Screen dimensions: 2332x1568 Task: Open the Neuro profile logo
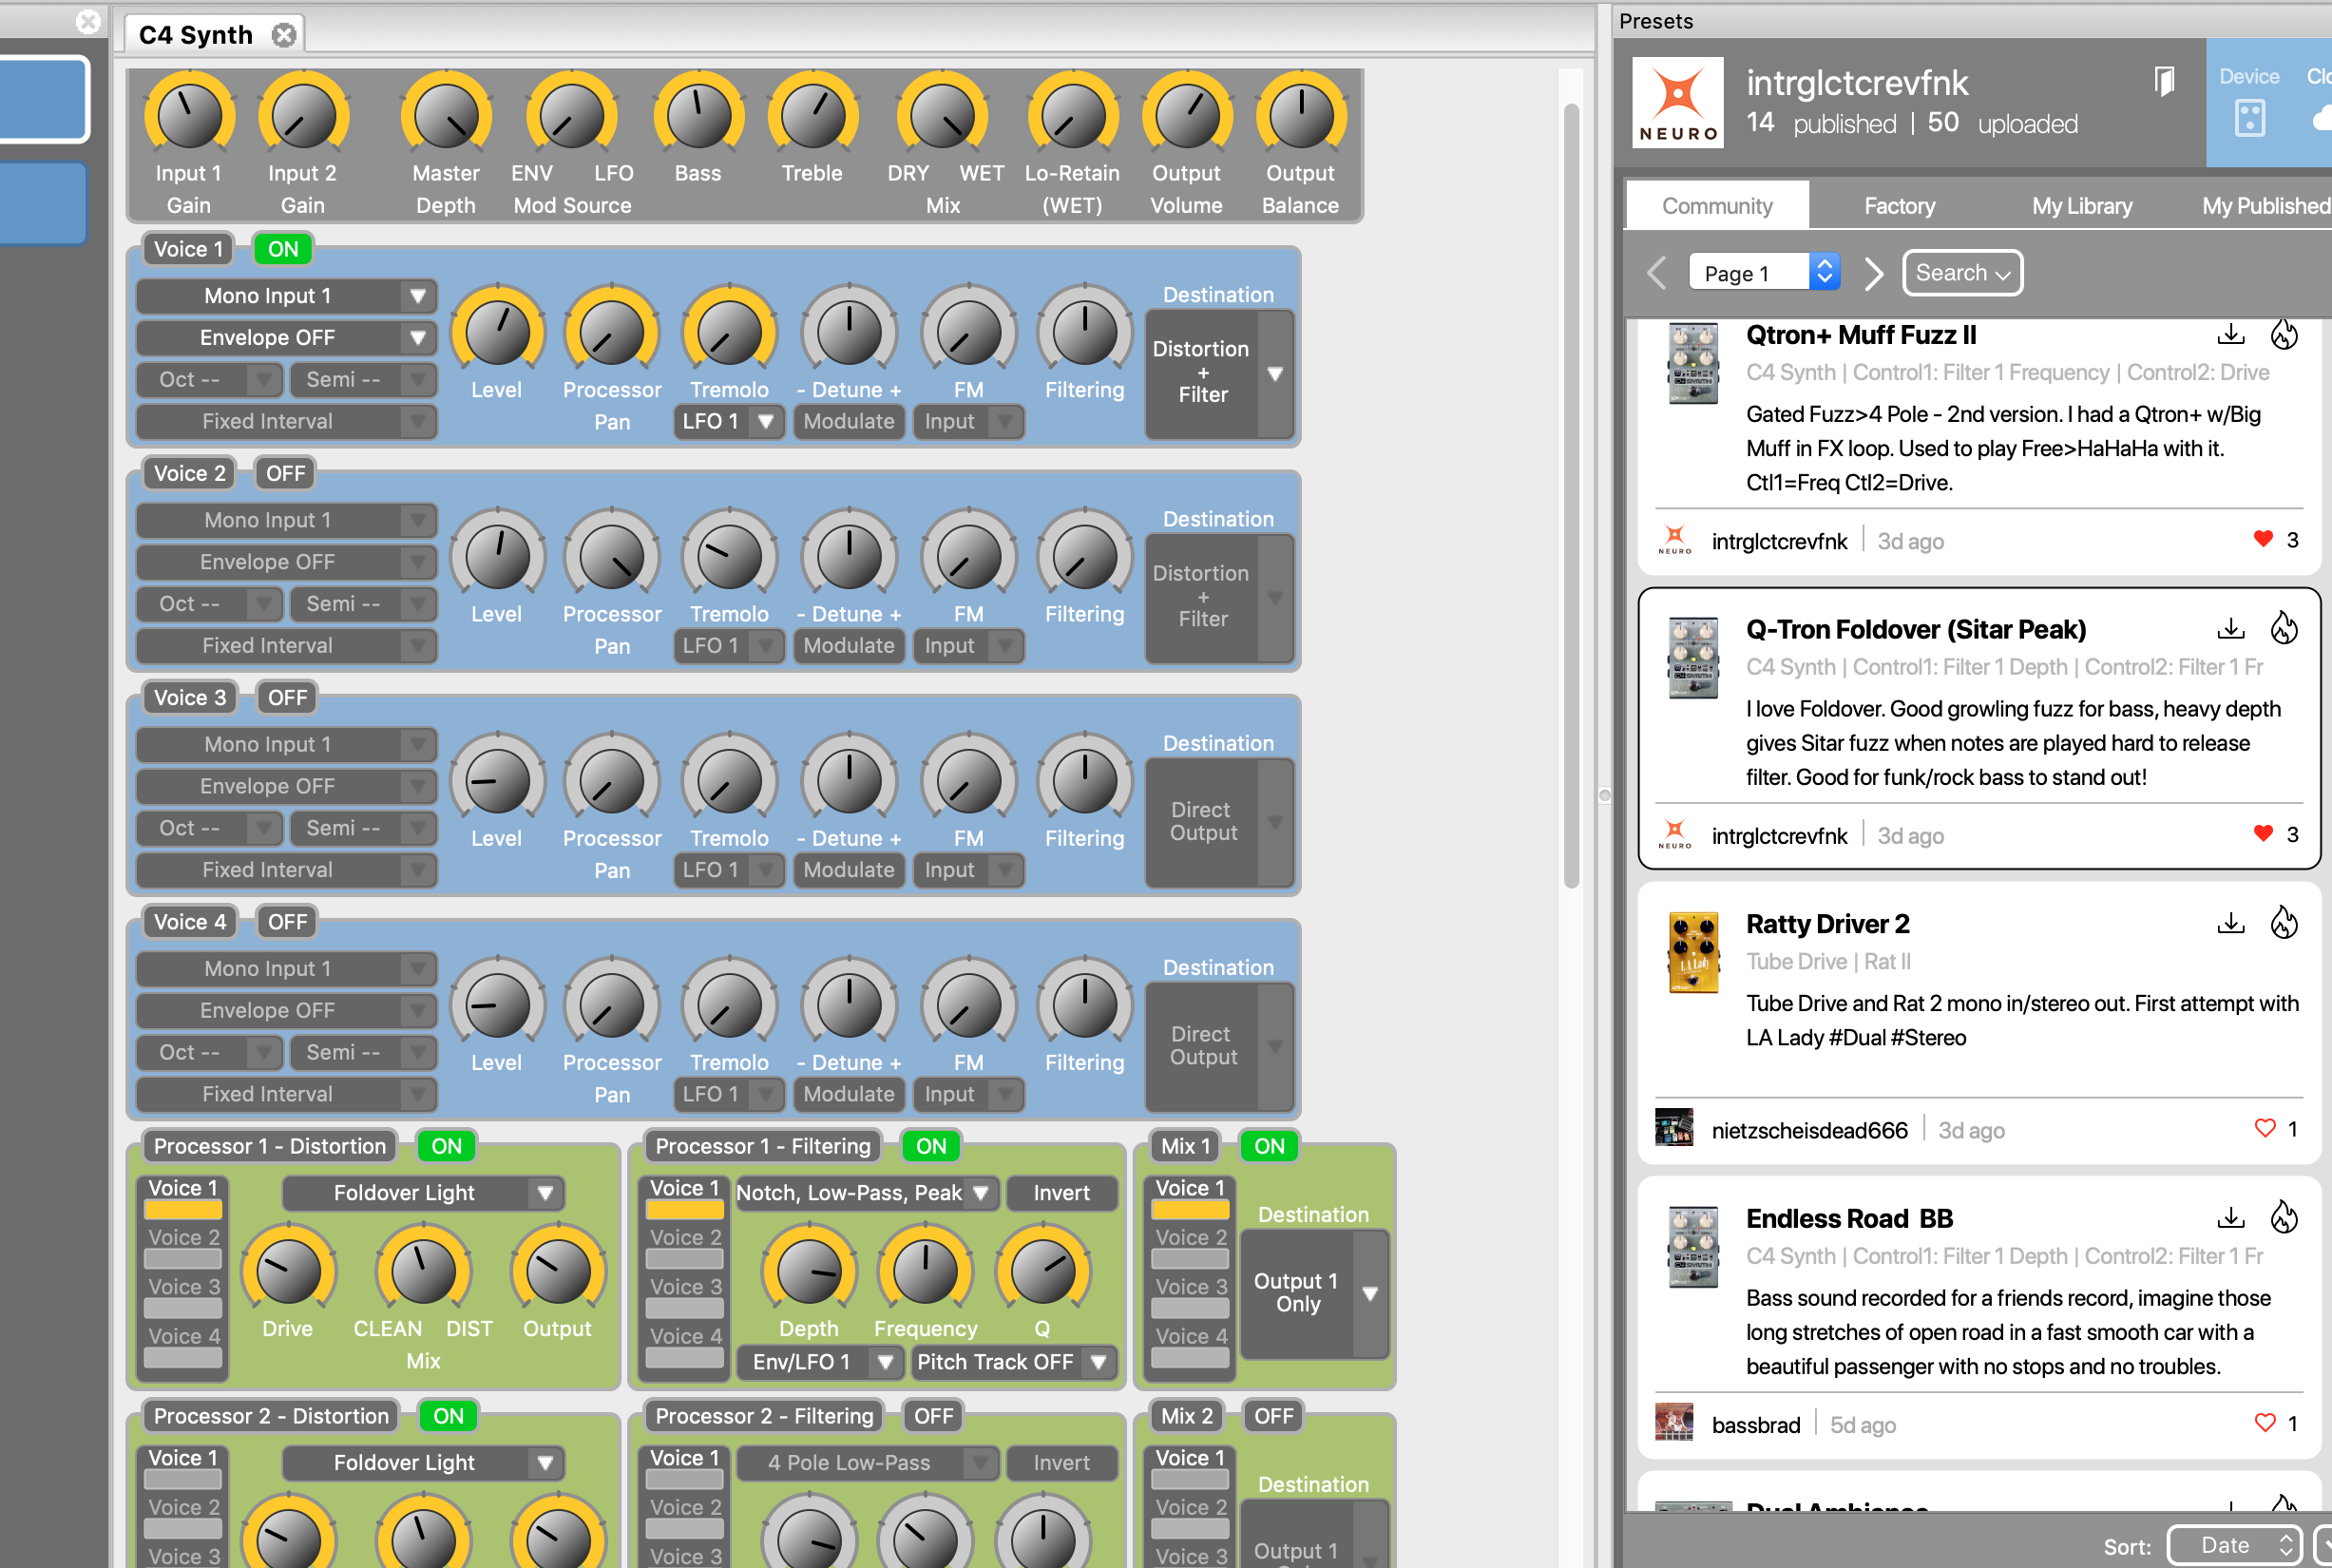pyautogui.click(x=1678, y=102)
